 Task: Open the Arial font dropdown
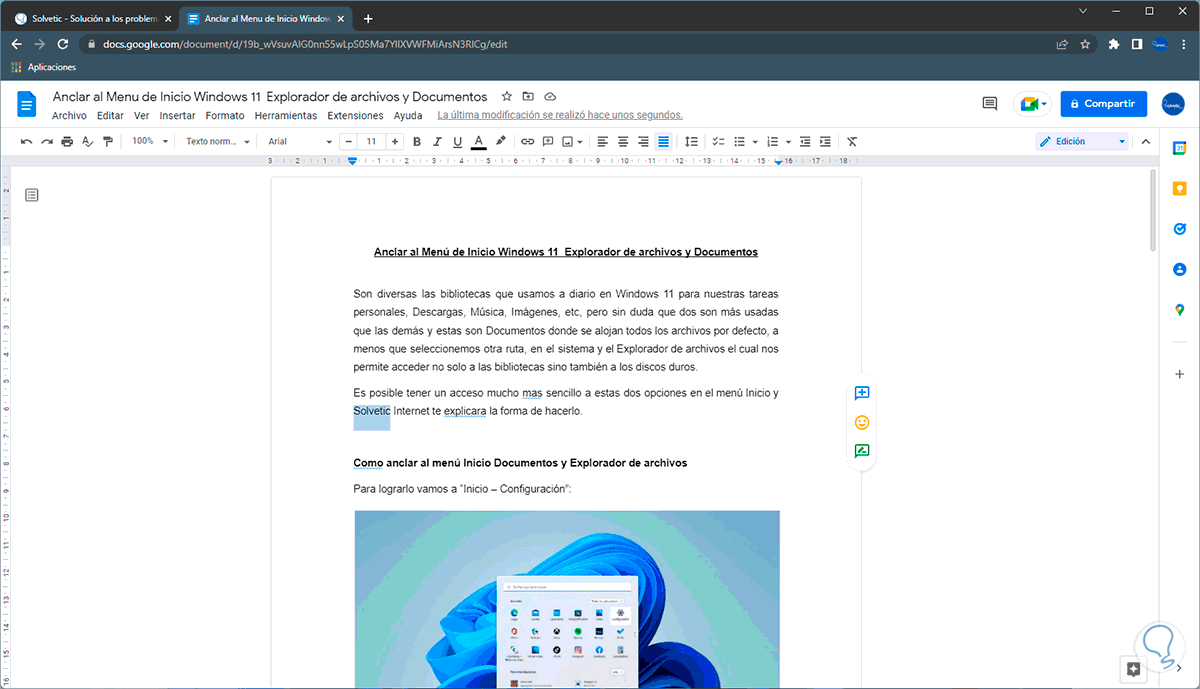pos(300,142)
